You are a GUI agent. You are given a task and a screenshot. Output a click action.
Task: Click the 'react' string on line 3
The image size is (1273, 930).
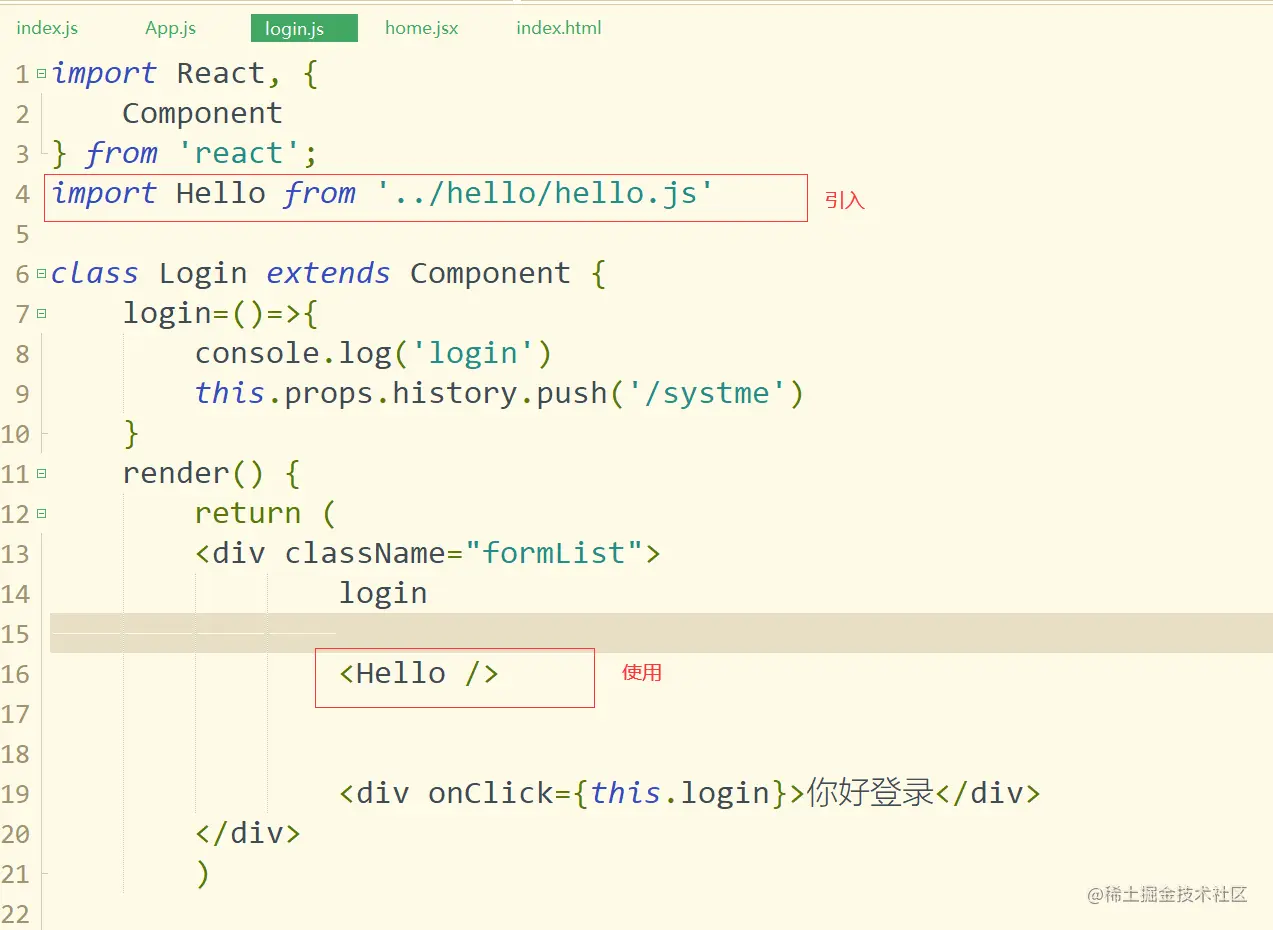pyautogui.click(x=238, y=153)
